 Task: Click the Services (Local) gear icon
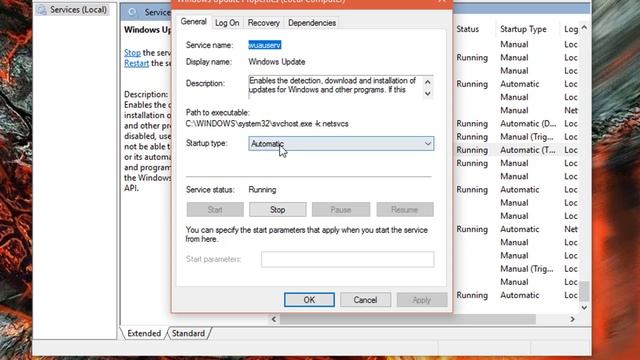42,10
